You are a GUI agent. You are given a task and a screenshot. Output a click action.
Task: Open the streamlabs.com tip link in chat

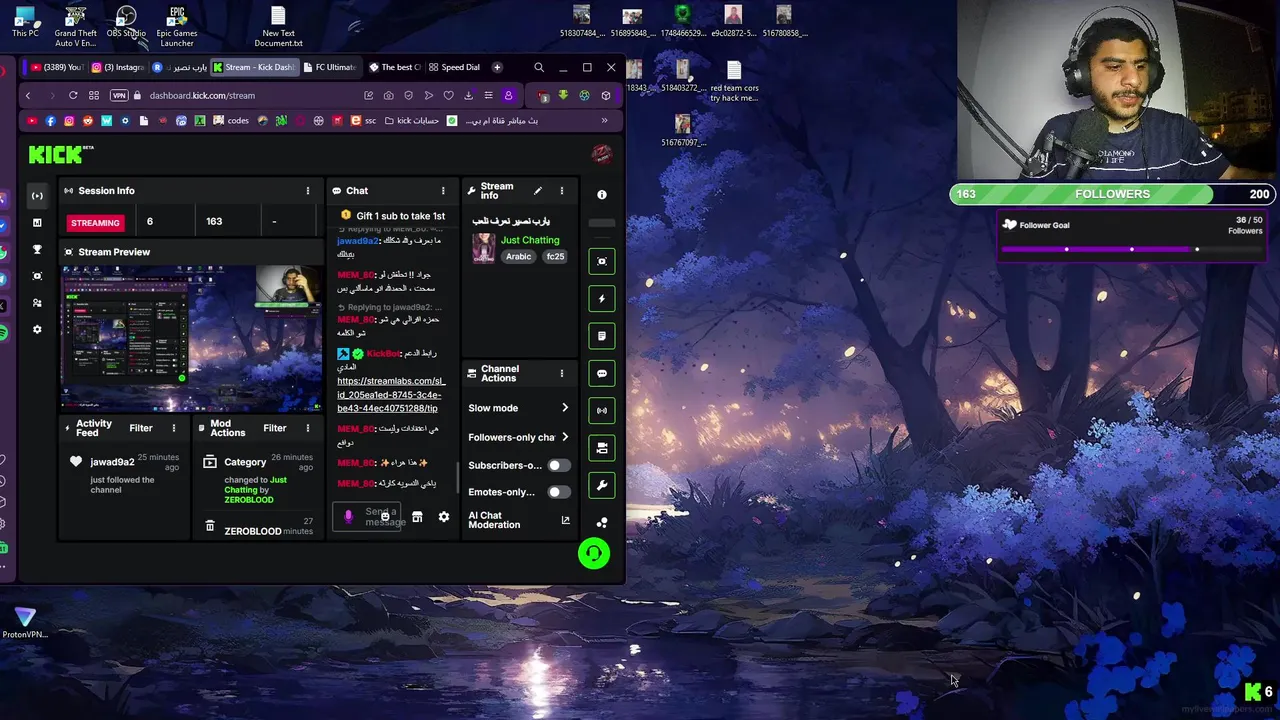(x=390, y=394)
